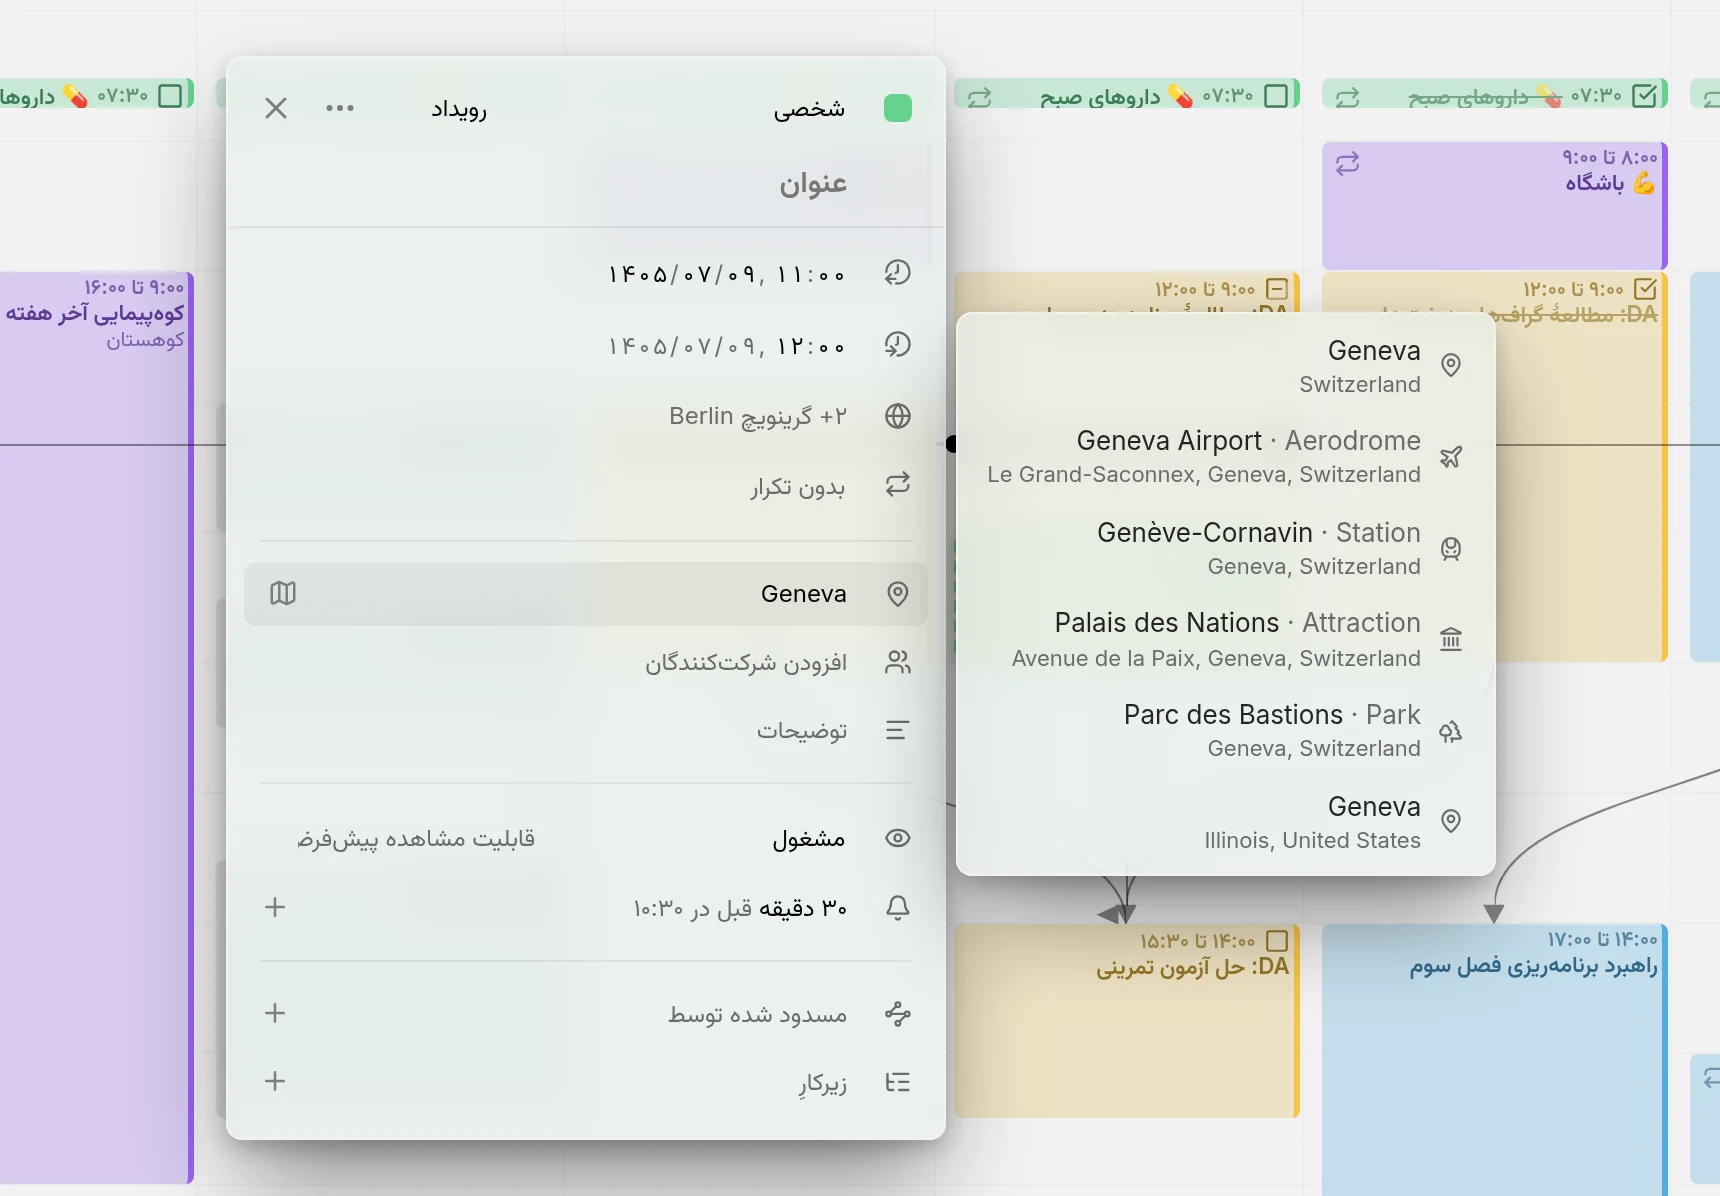Choose Palais des Nations Attraction suggestion

click(x=1225, y=639)
